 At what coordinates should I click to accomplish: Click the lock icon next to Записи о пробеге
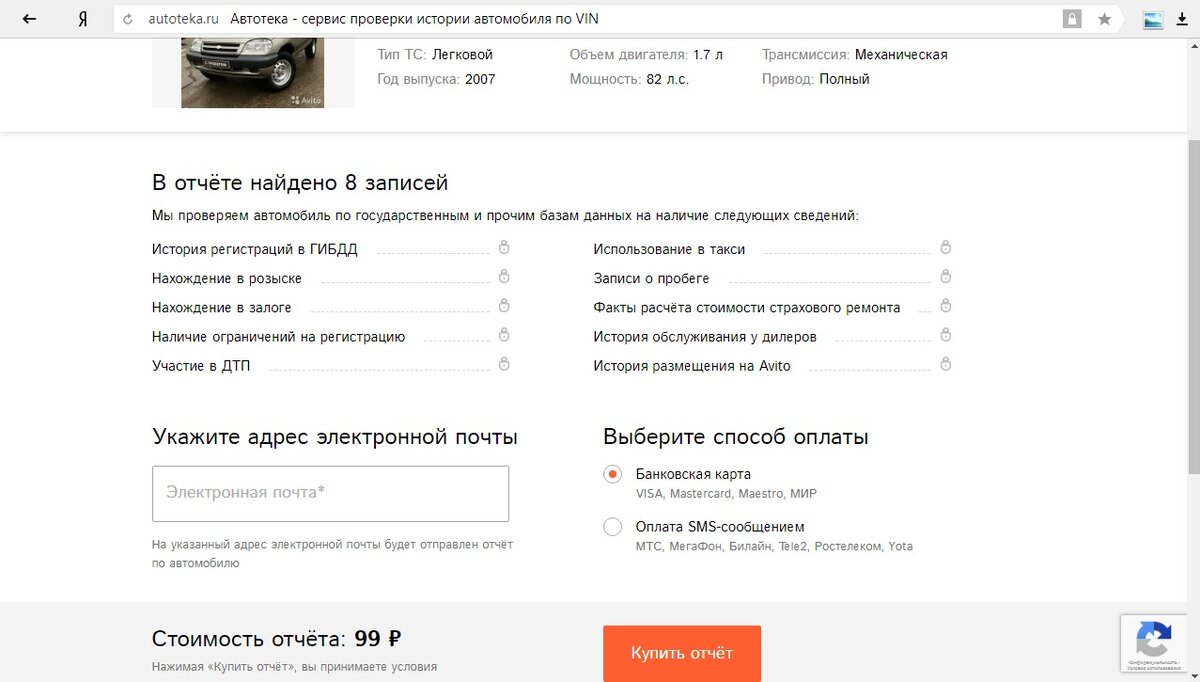945,277
